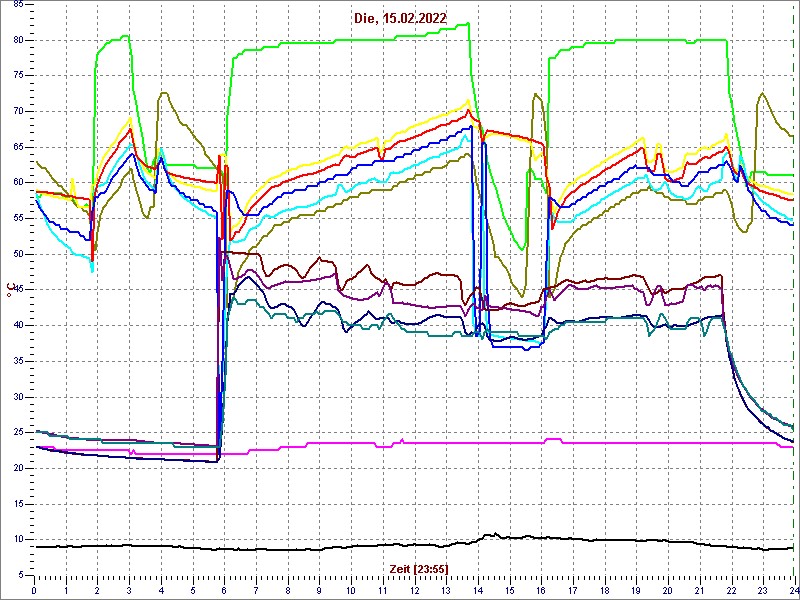The height and width of the screenshot is (600, 800).
Task: Click the '8' hour label on time axis
Action: tap(288, 590)
